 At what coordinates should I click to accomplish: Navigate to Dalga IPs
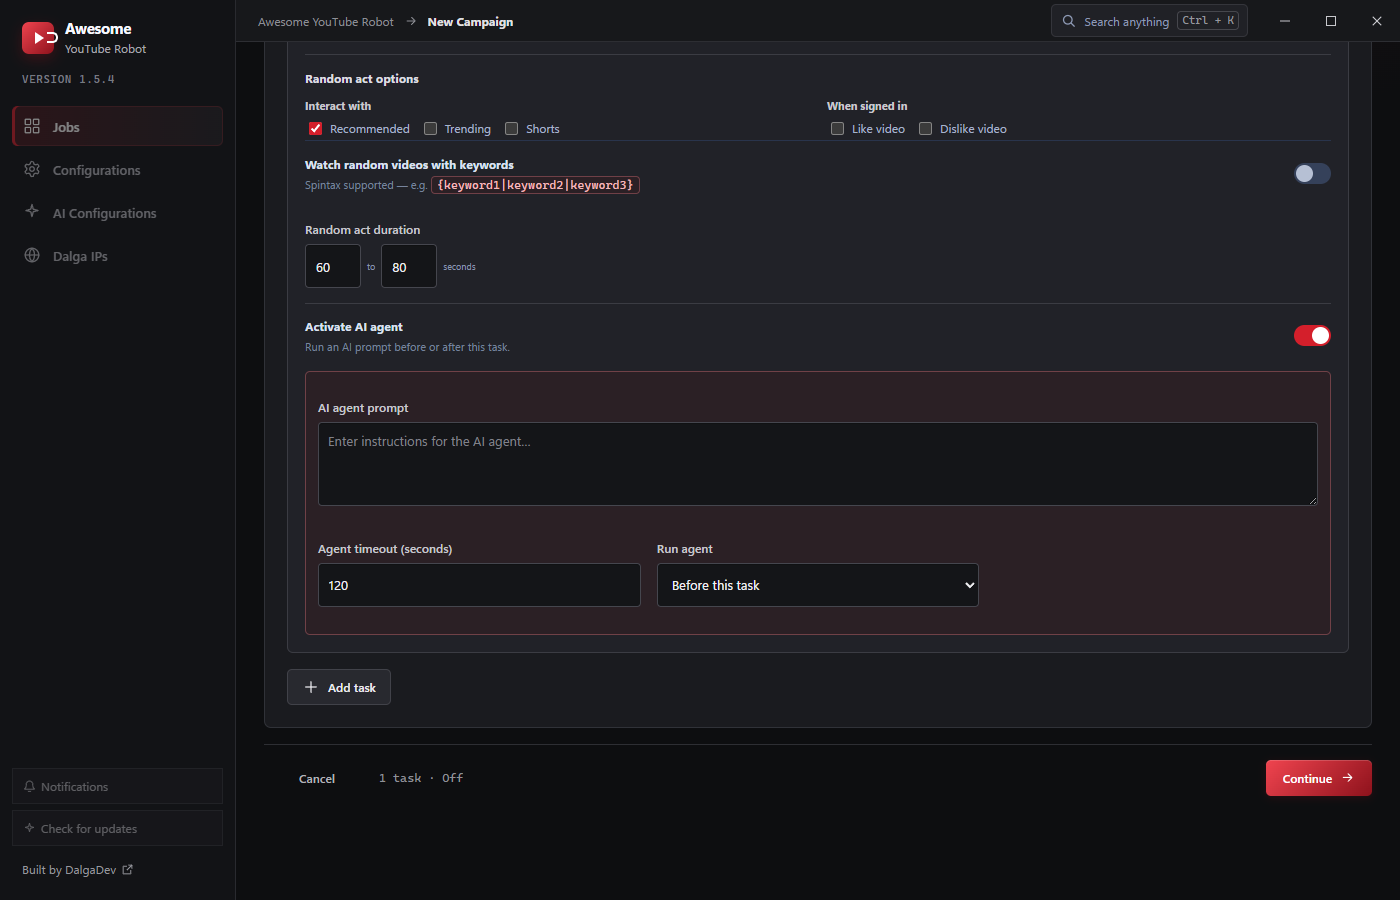click(x=117, y=255)
